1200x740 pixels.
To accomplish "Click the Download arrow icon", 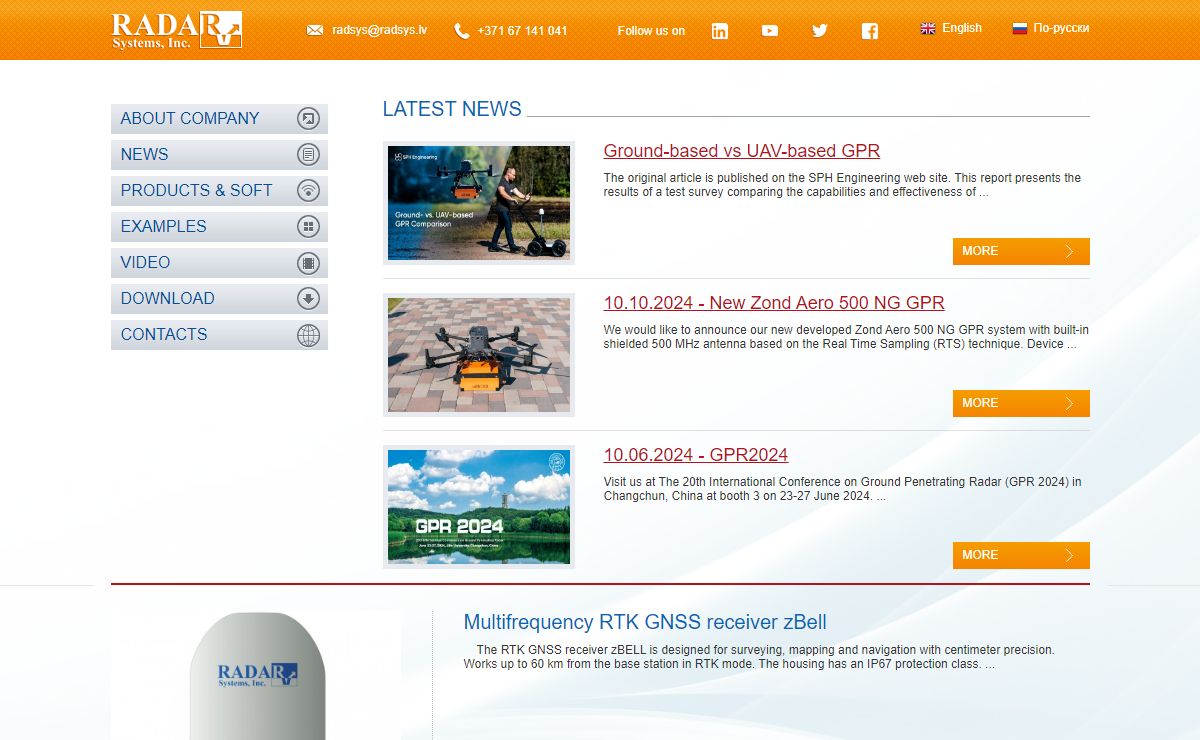I will click(309, 299).
